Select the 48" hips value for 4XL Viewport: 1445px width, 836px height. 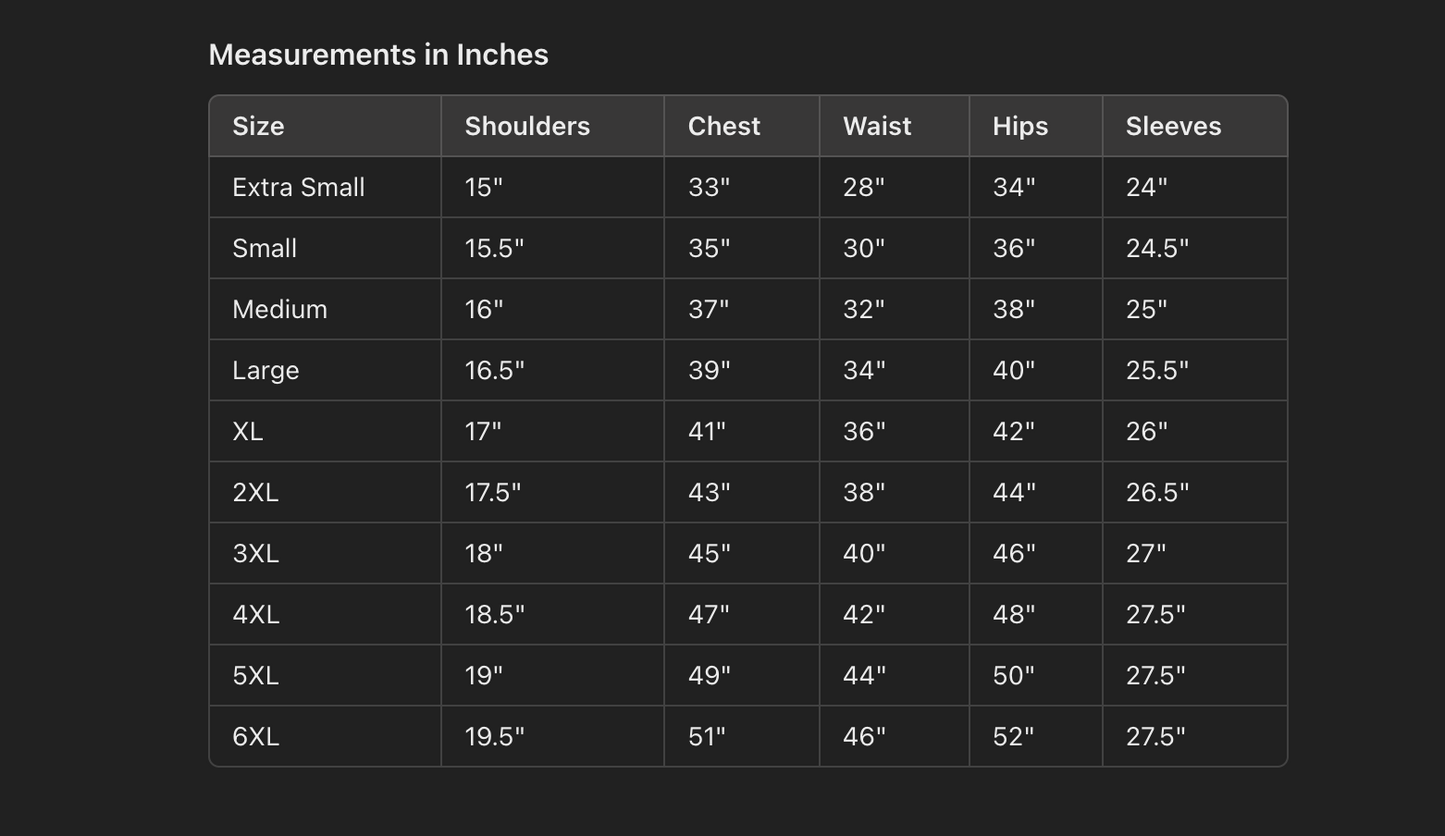1013,614
